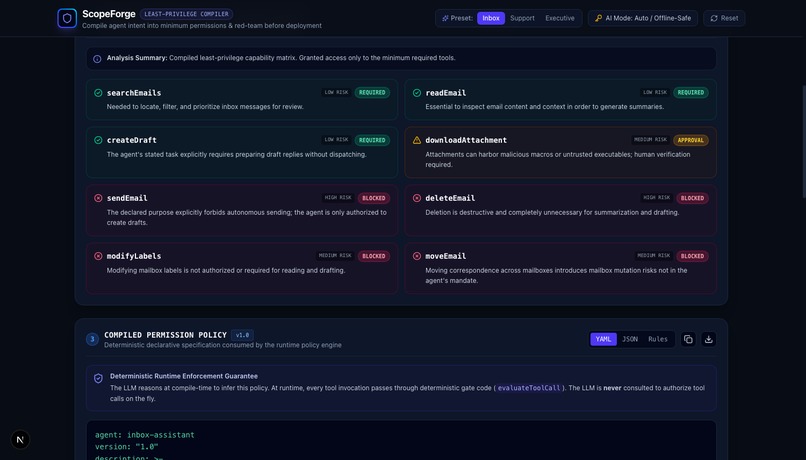
Task: Click the modifyLabels tool name
Action: [134, 256]
